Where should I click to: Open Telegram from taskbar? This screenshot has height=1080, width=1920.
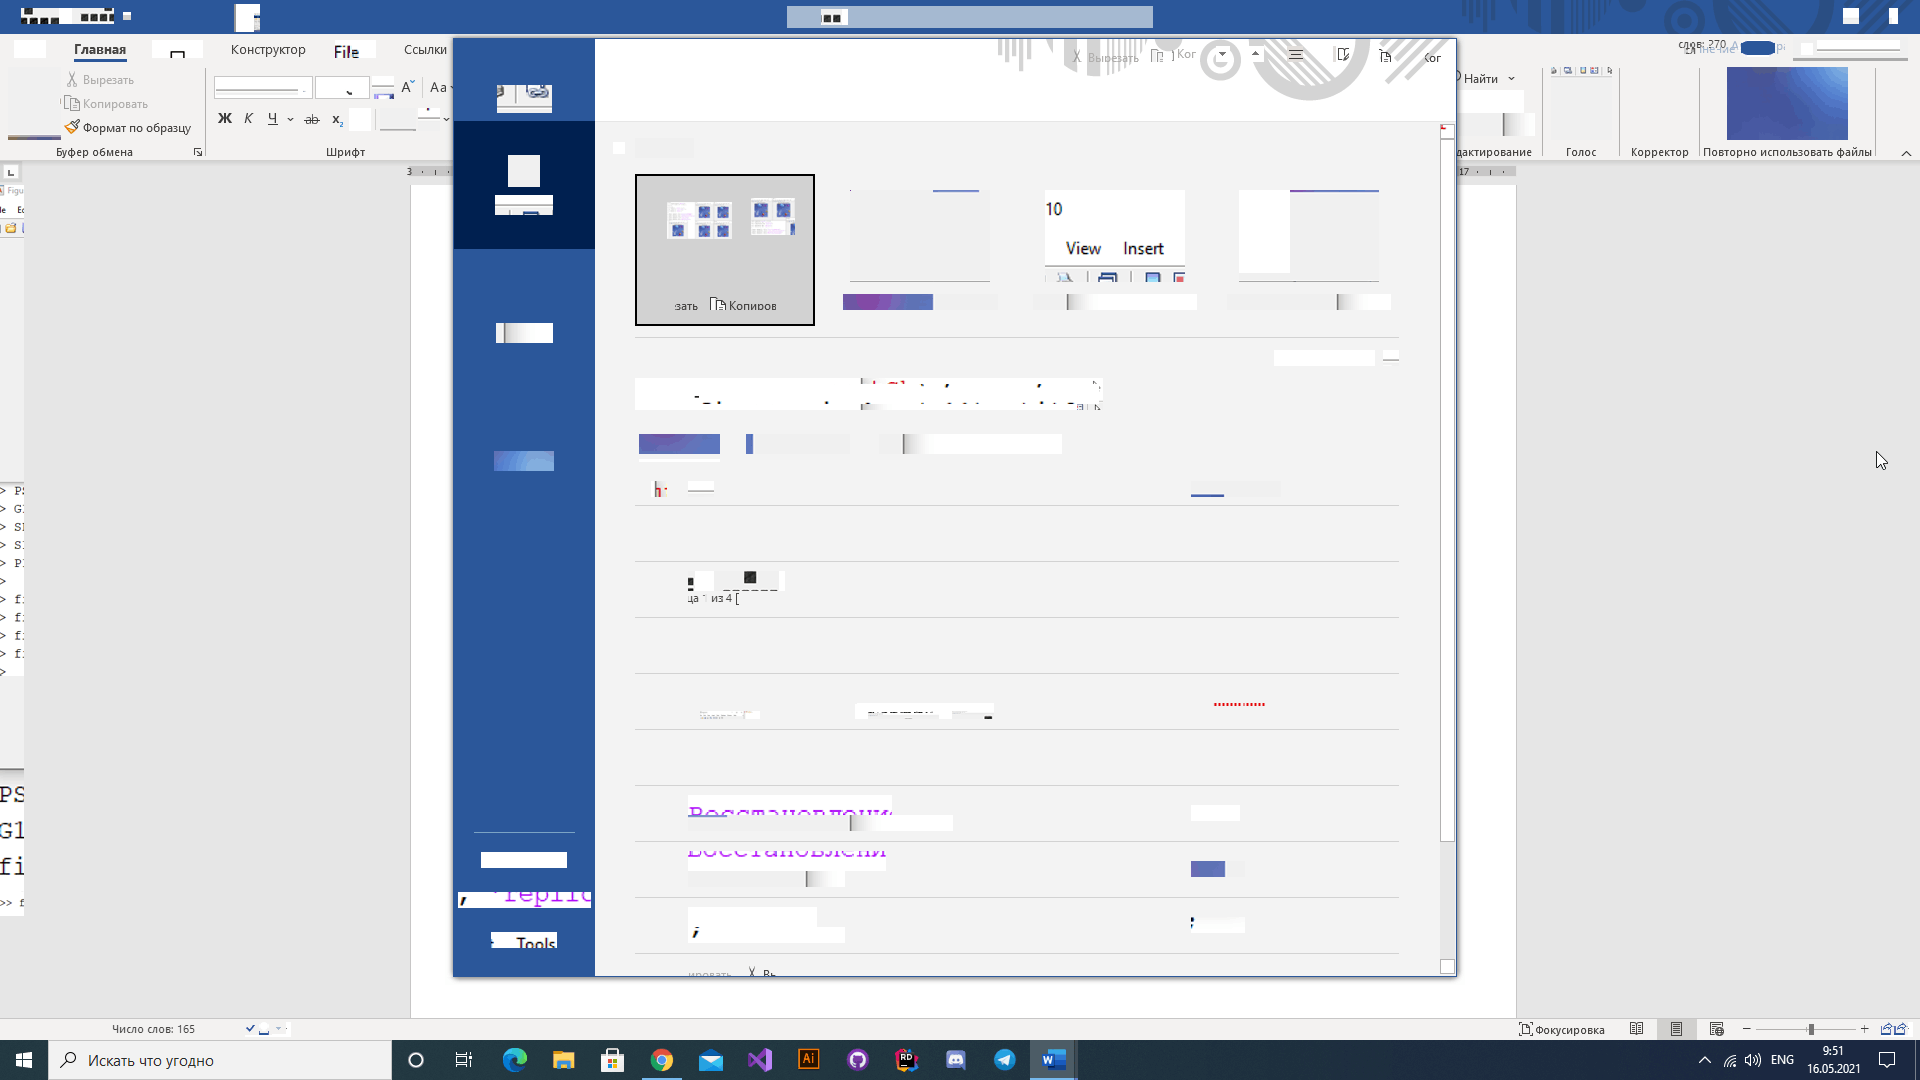click(1005, 1060)
